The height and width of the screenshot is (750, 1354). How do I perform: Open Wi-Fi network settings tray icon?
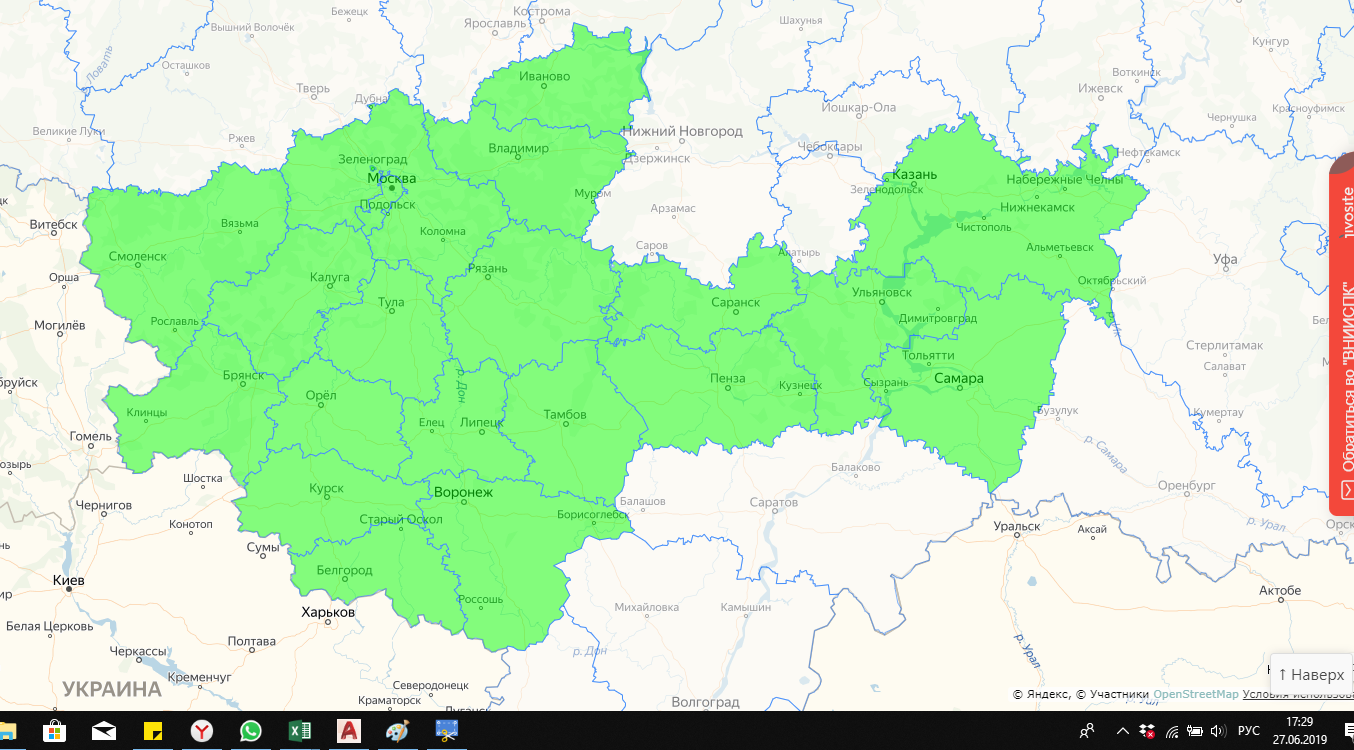pyautogui.click(x=1171, y=731)
